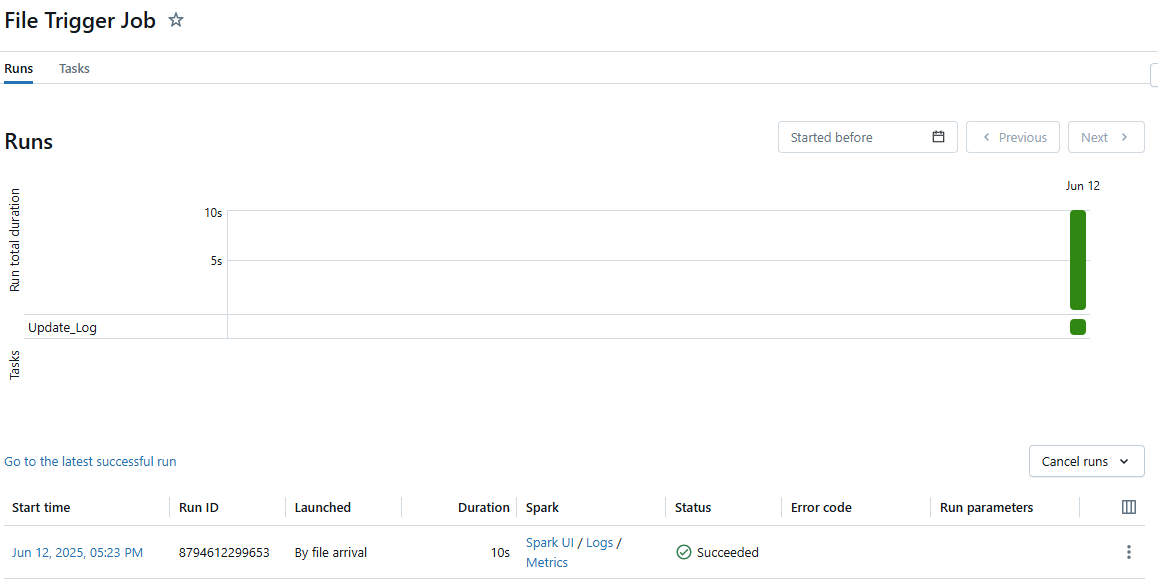Go to the latest successful run
The image size is (1158, 579).
pos(90,461)
